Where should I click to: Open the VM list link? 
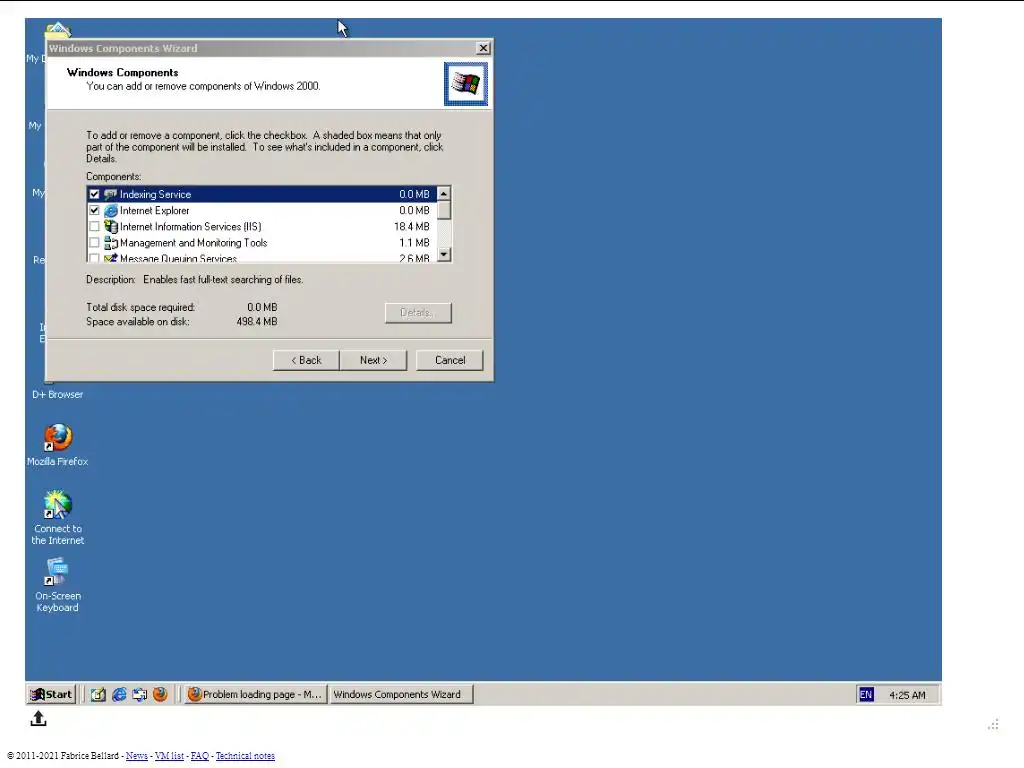click(169, 756)
